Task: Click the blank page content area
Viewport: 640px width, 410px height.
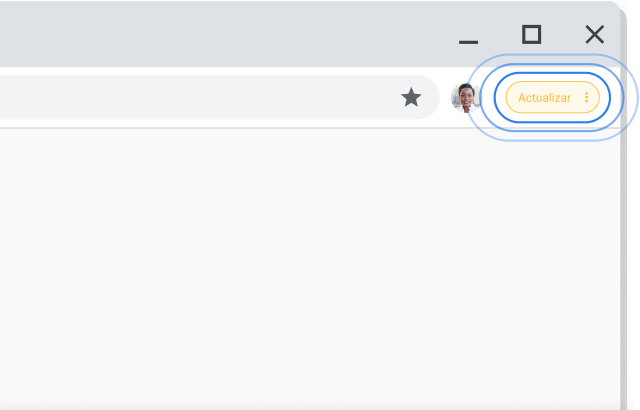Action: point(300,270)
